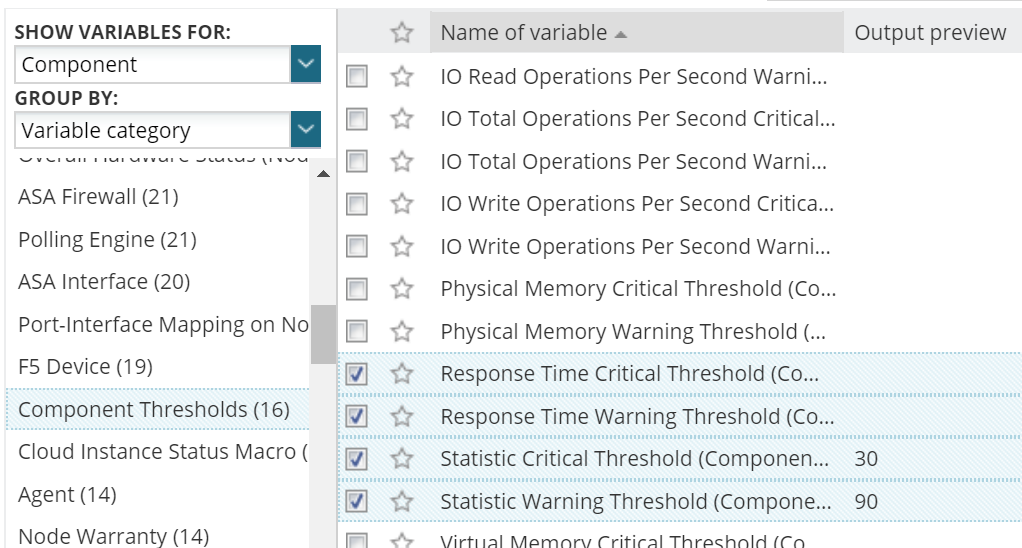Select the ASA Firewall (21) category

[x=98, y=197]
